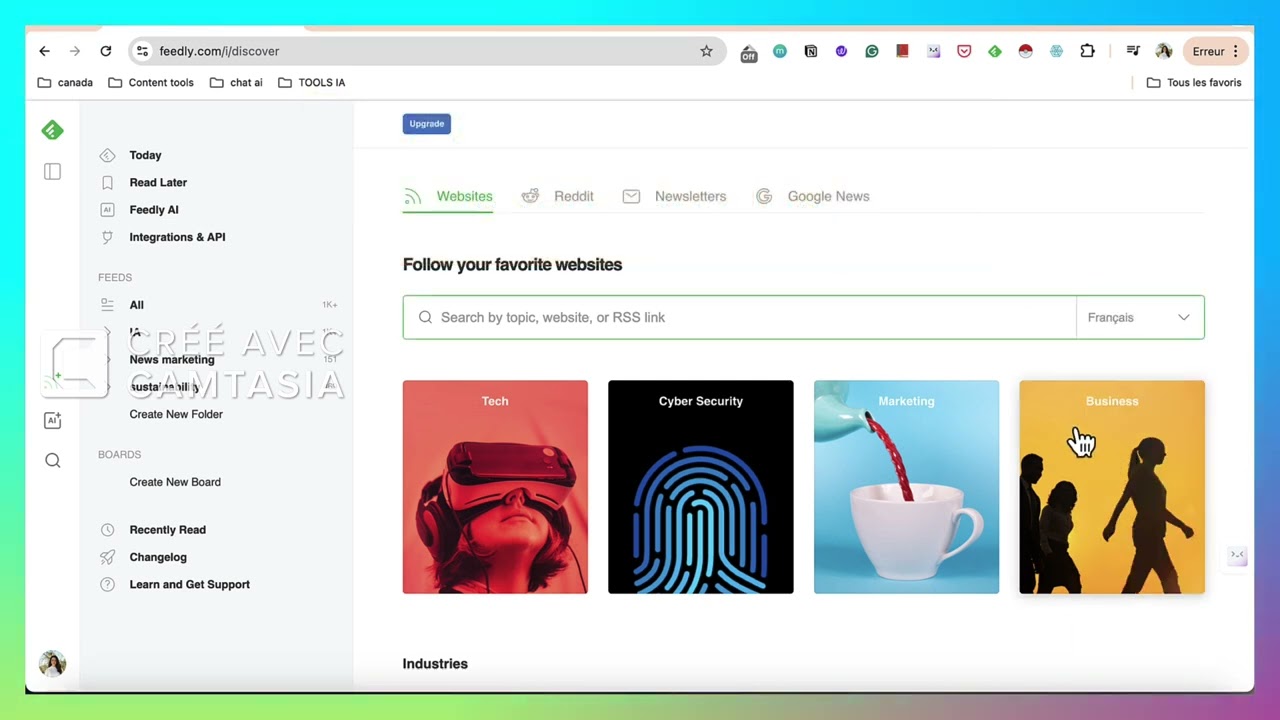This screenshot has height=720, width=1280.
Task: Open the media control playlist icon
Action: (1133, 51)
